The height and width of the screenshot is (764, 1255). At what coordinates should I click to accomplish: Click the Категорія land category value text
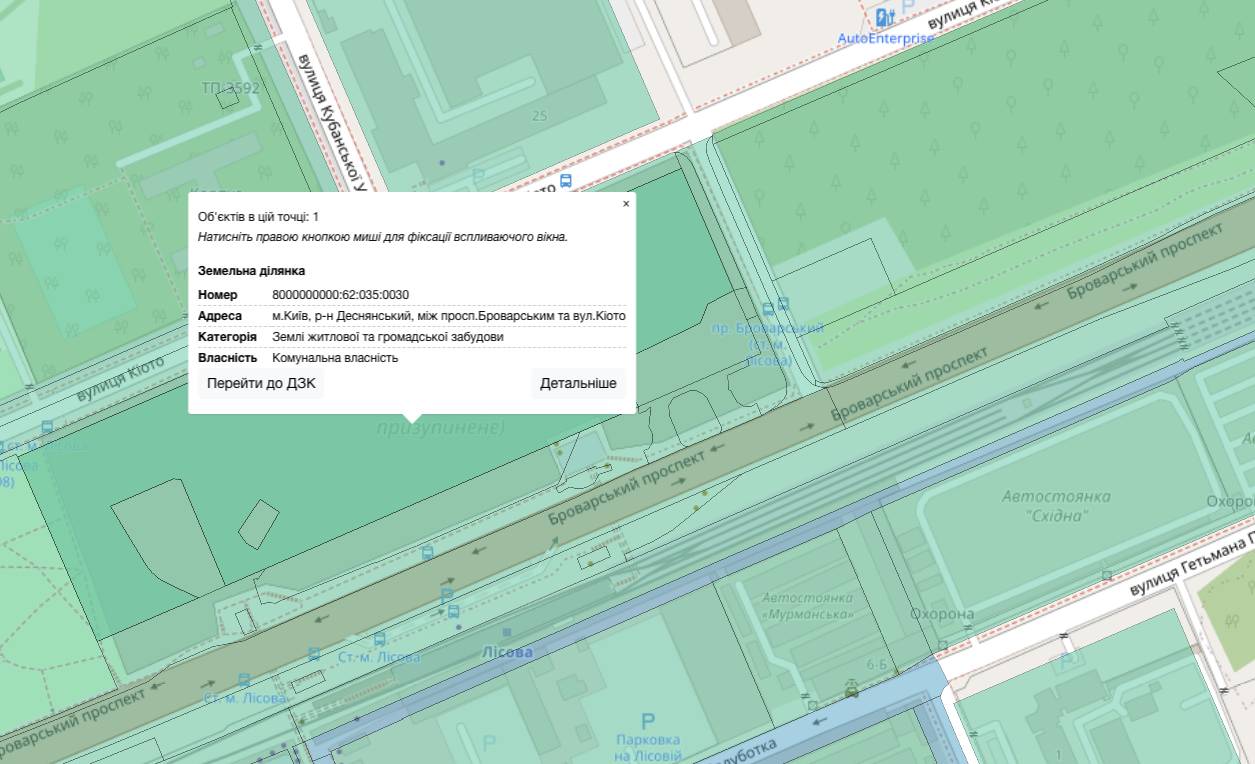[387, 337]
